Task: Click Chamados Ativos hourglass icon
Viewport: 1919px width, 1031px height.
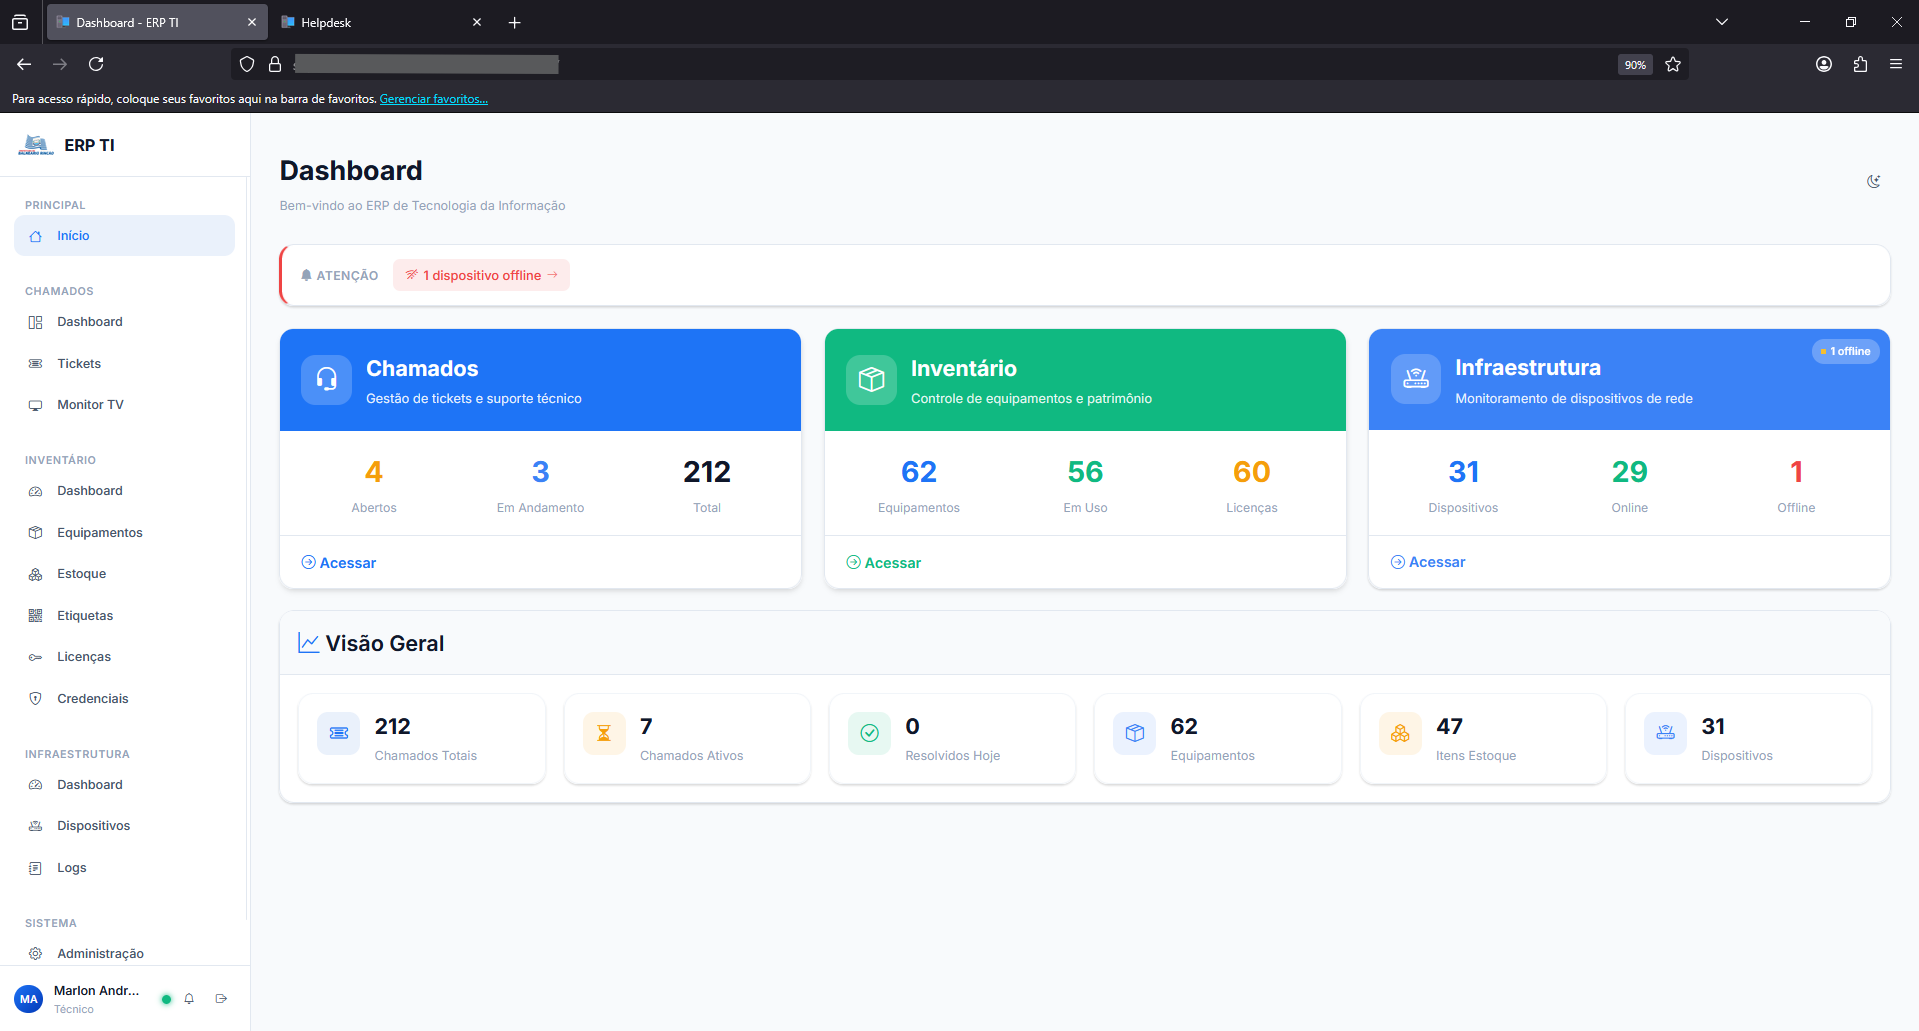Action: point(604,734)
